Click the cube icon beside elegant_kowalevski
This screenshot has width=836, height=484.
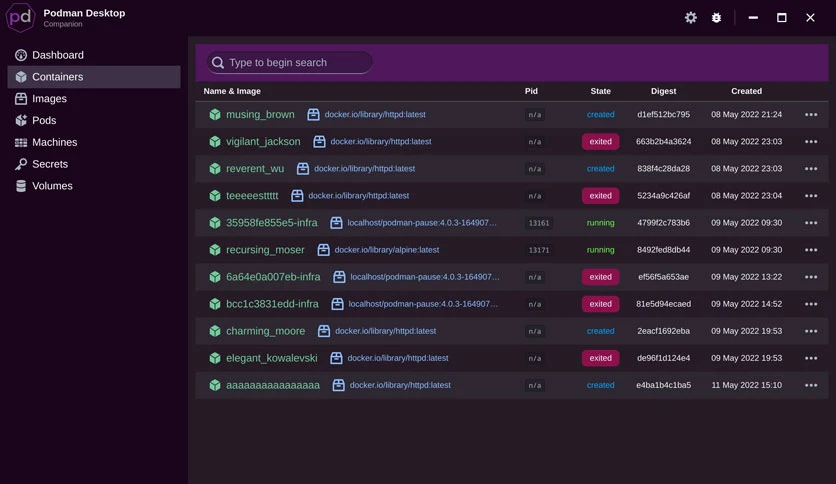coord(215,358)
